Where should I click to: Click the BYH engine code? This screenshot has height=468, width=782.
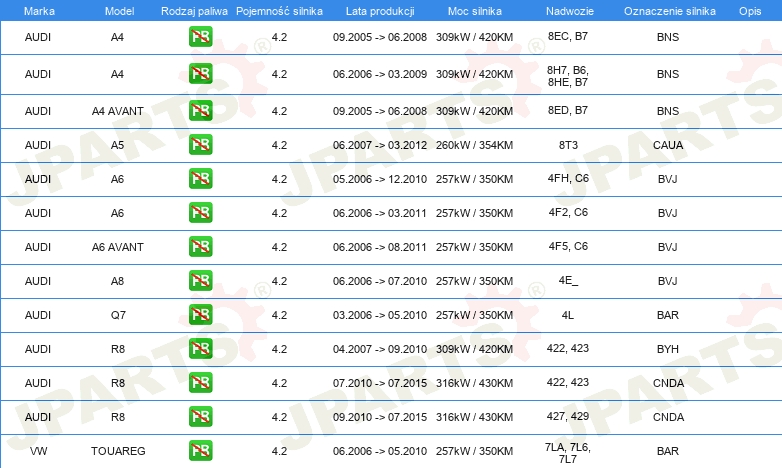[668, 349]
